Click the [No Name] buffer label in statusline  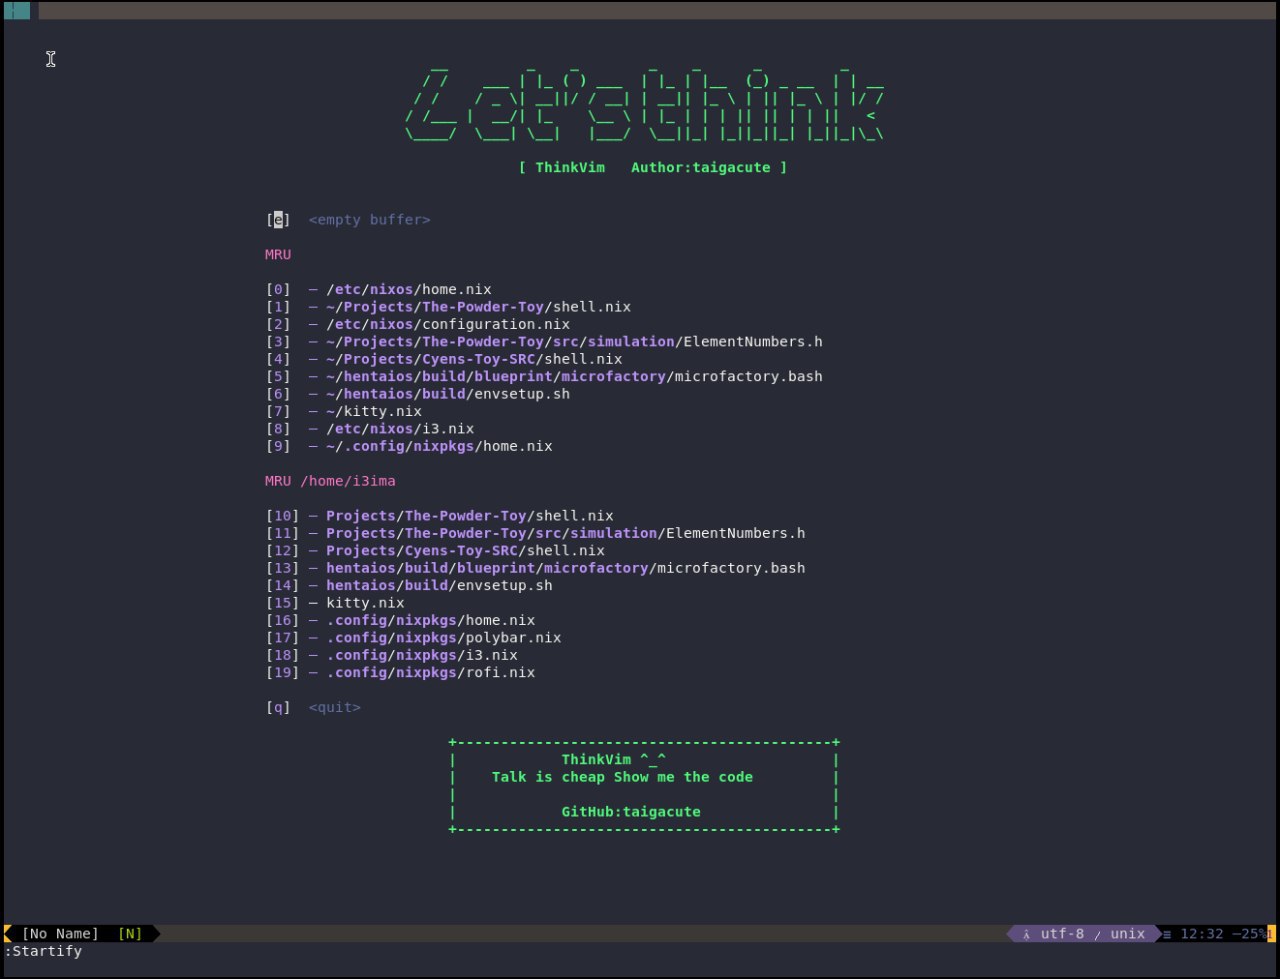point(60,934)
